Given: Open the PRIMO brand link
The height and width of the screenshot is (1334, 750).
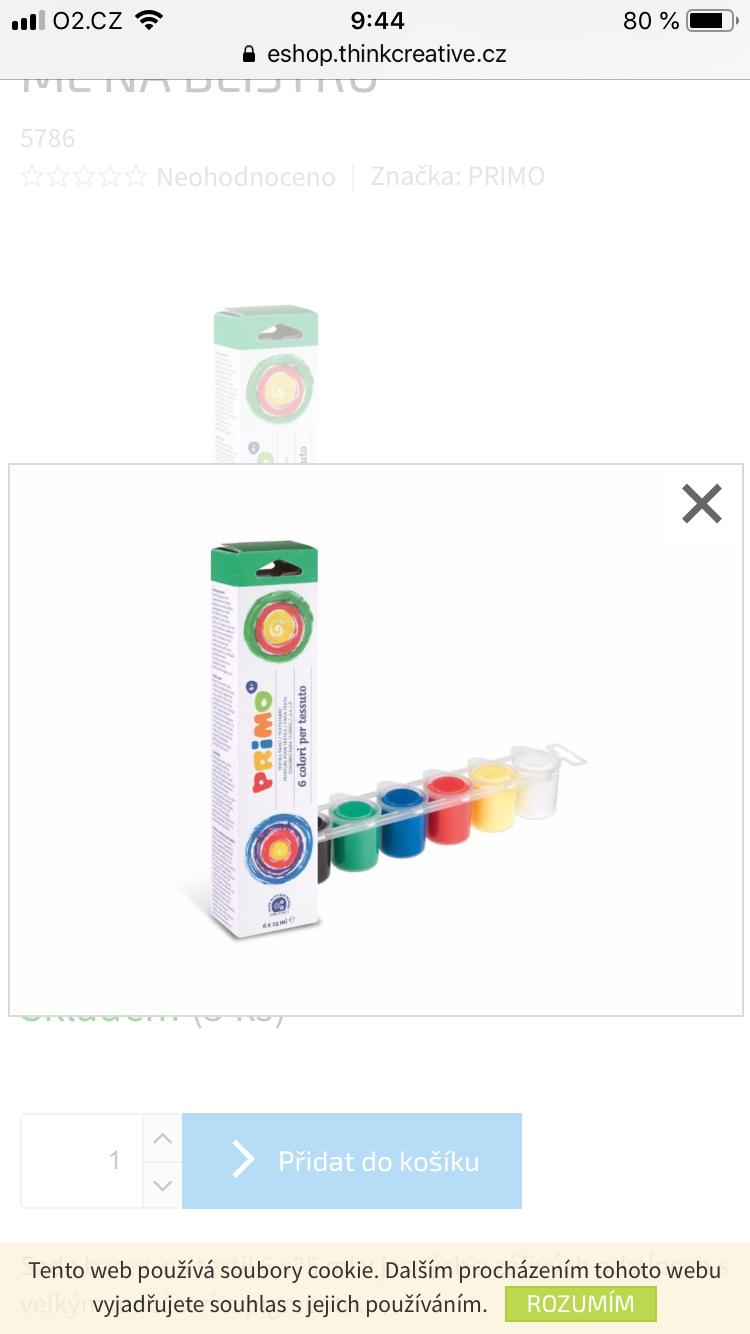Looking at the screenshot, I should [508, 176].
